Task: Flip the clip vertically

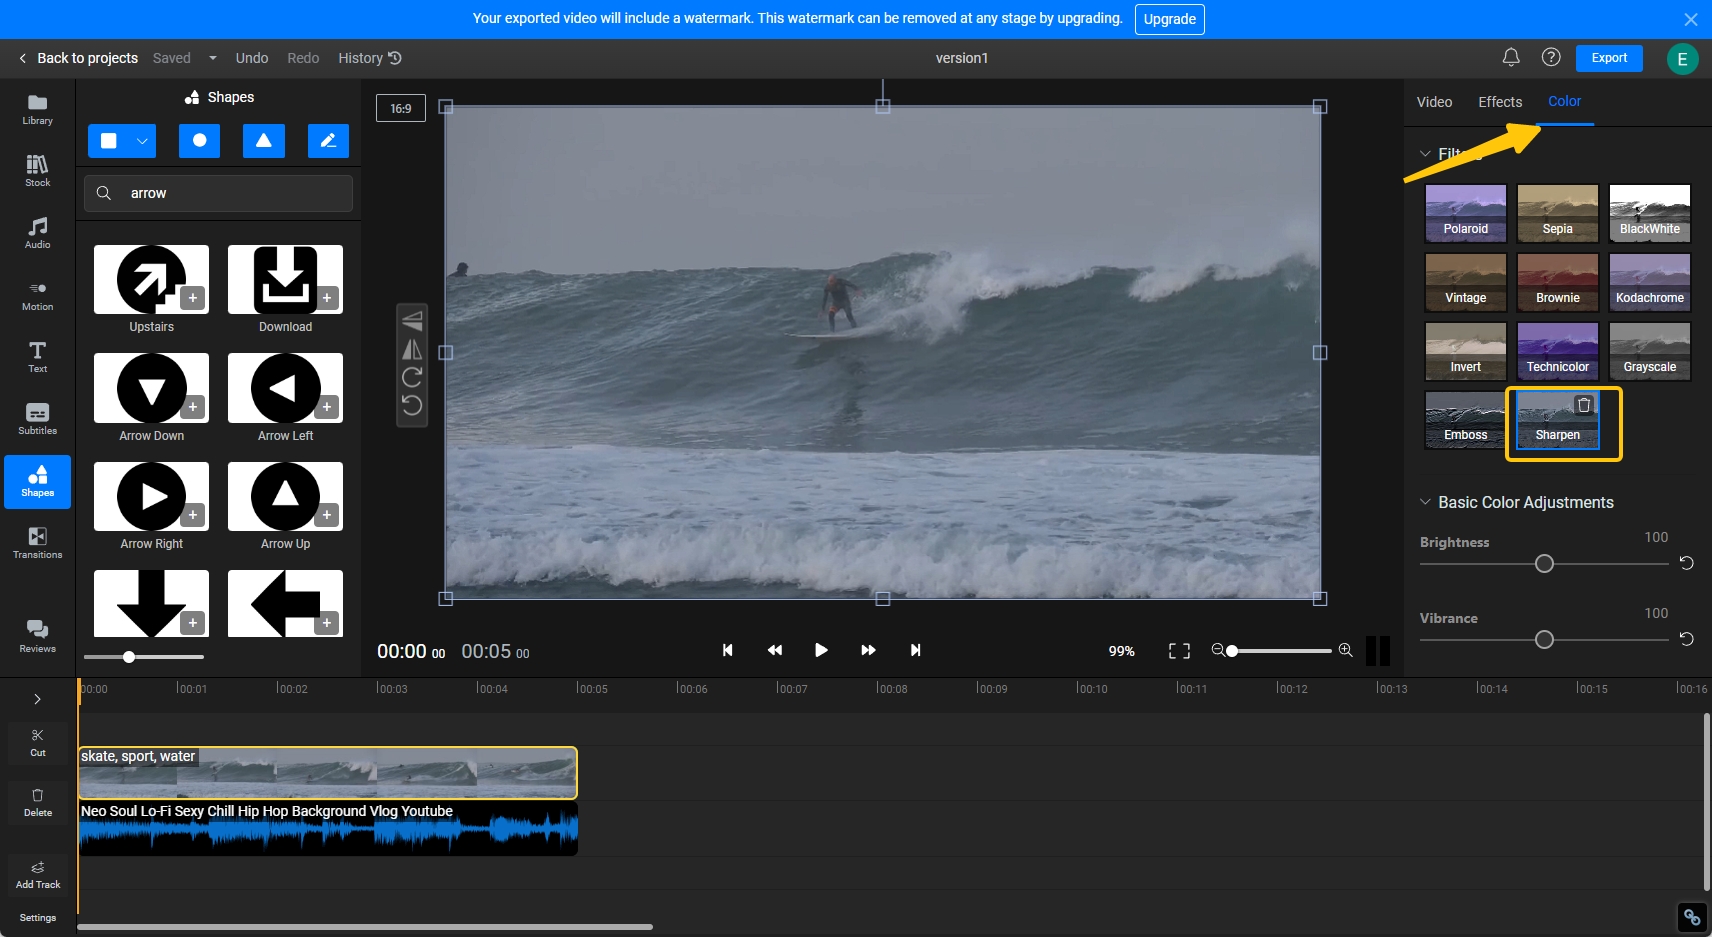Action: point(412,321)
